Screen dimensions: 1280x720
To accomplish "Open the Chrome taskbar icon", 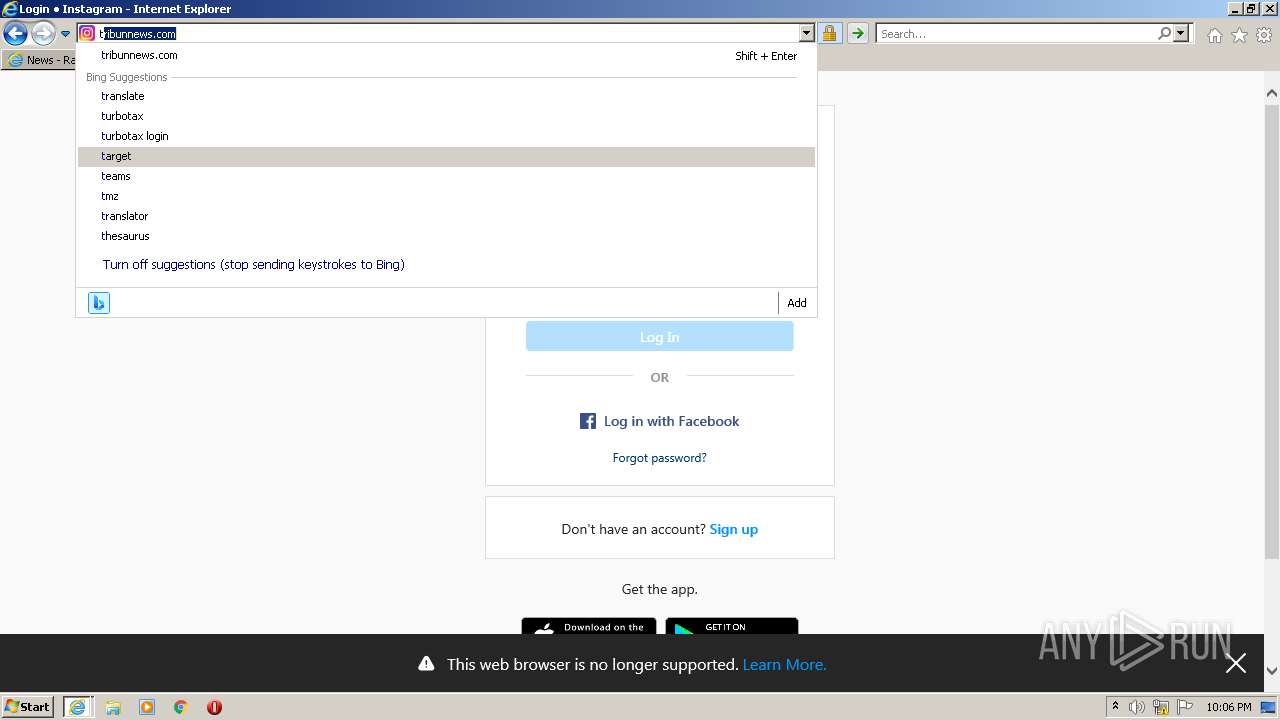I will (181, 707).
